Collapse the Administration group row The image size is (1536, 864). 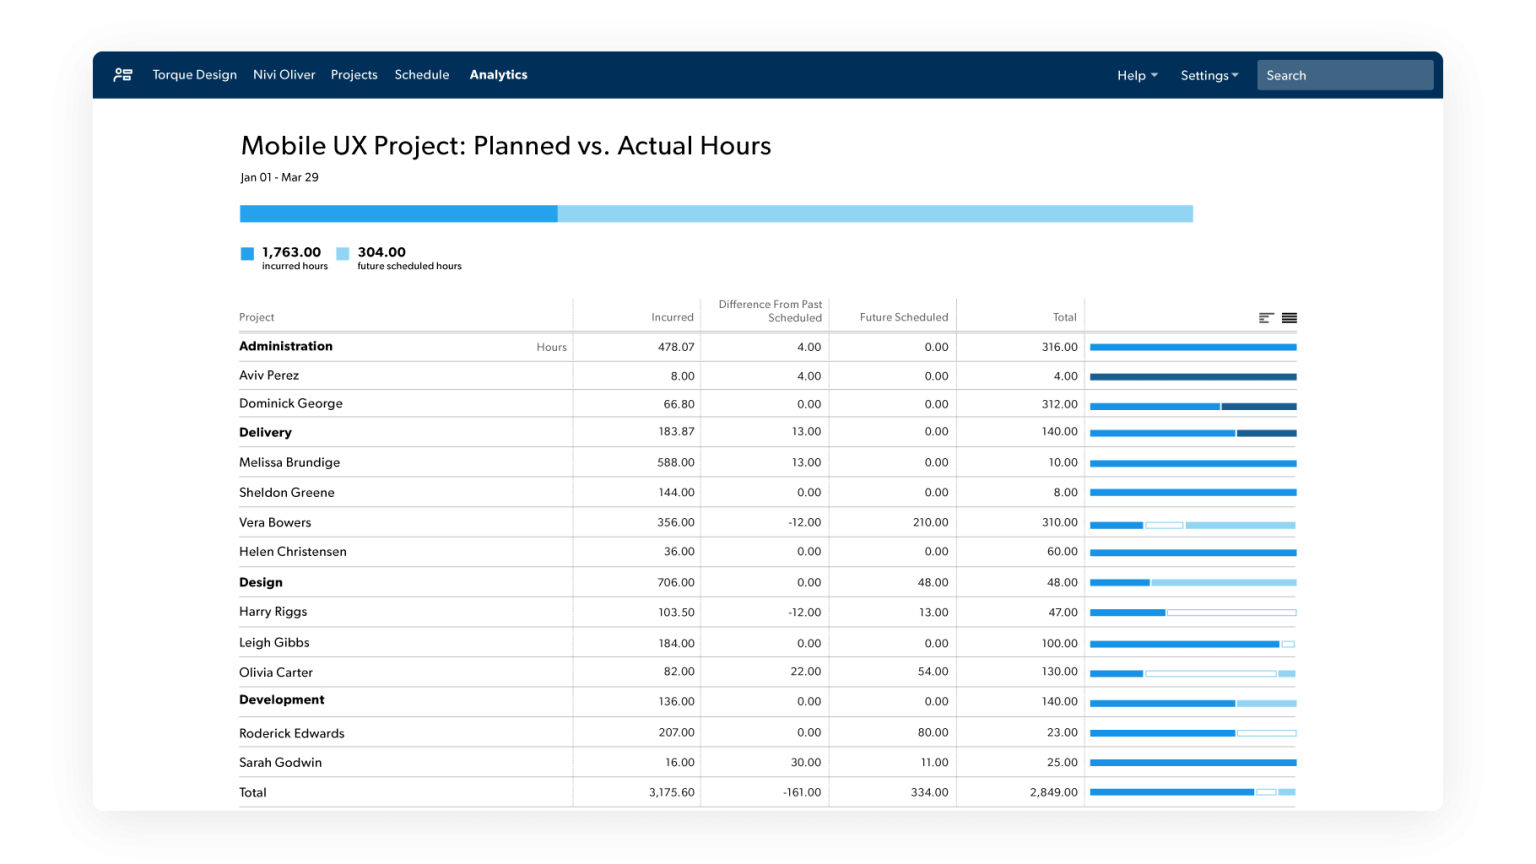click(x=286, y=346)
